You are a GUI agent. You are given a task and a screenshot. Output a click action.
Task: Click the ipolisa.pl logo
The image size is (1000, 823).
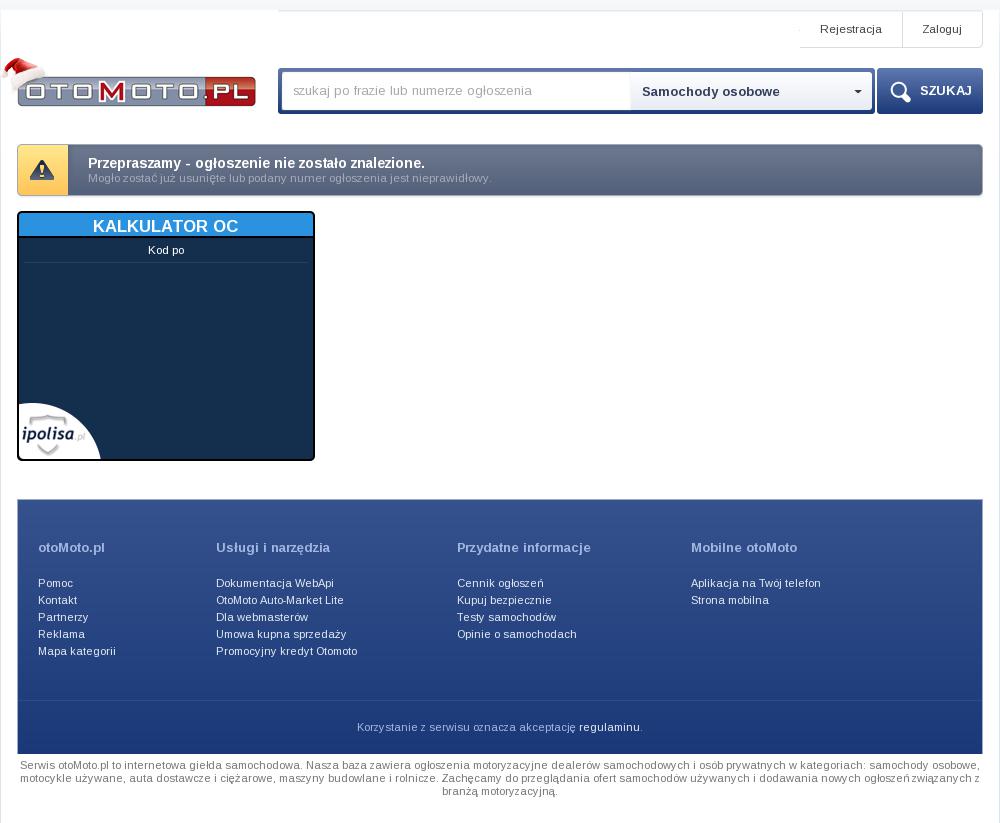coord(54,434)
